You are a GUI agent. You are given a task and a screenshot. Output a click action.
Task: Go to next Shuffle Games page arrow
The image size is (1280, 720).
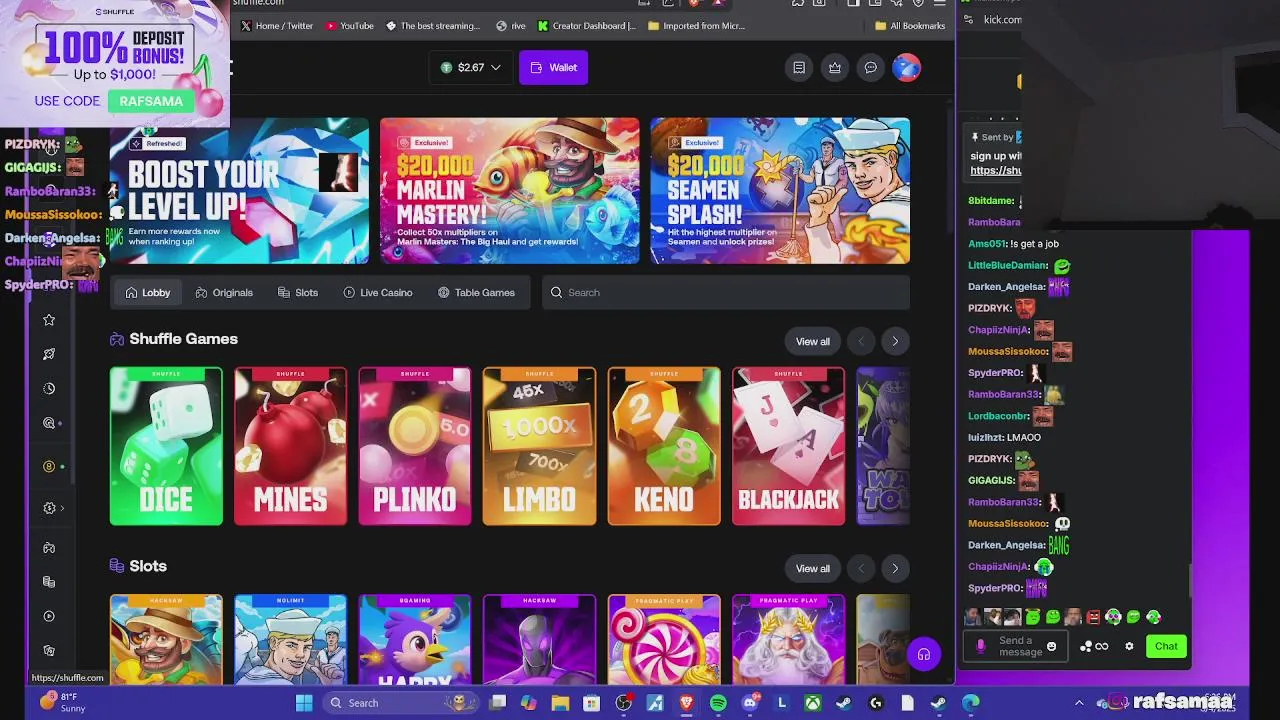895,341
